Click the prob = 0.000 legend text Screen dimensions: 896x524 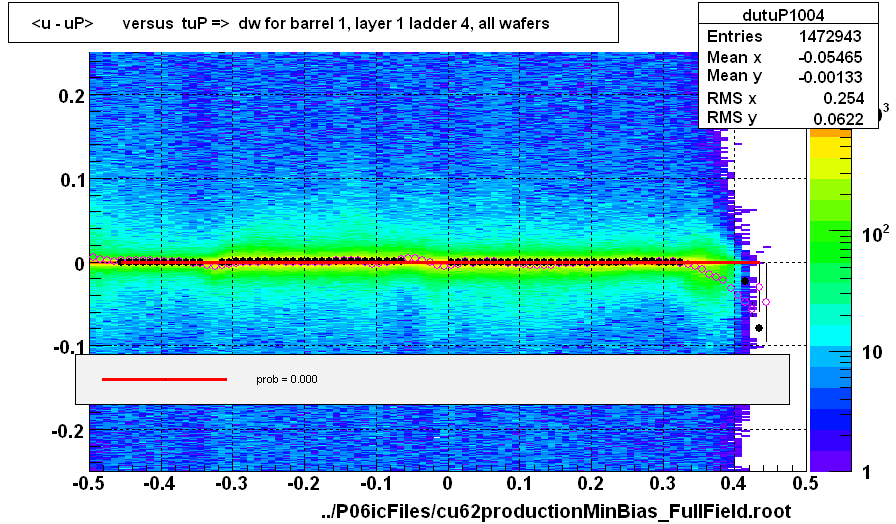pos(287,379)
